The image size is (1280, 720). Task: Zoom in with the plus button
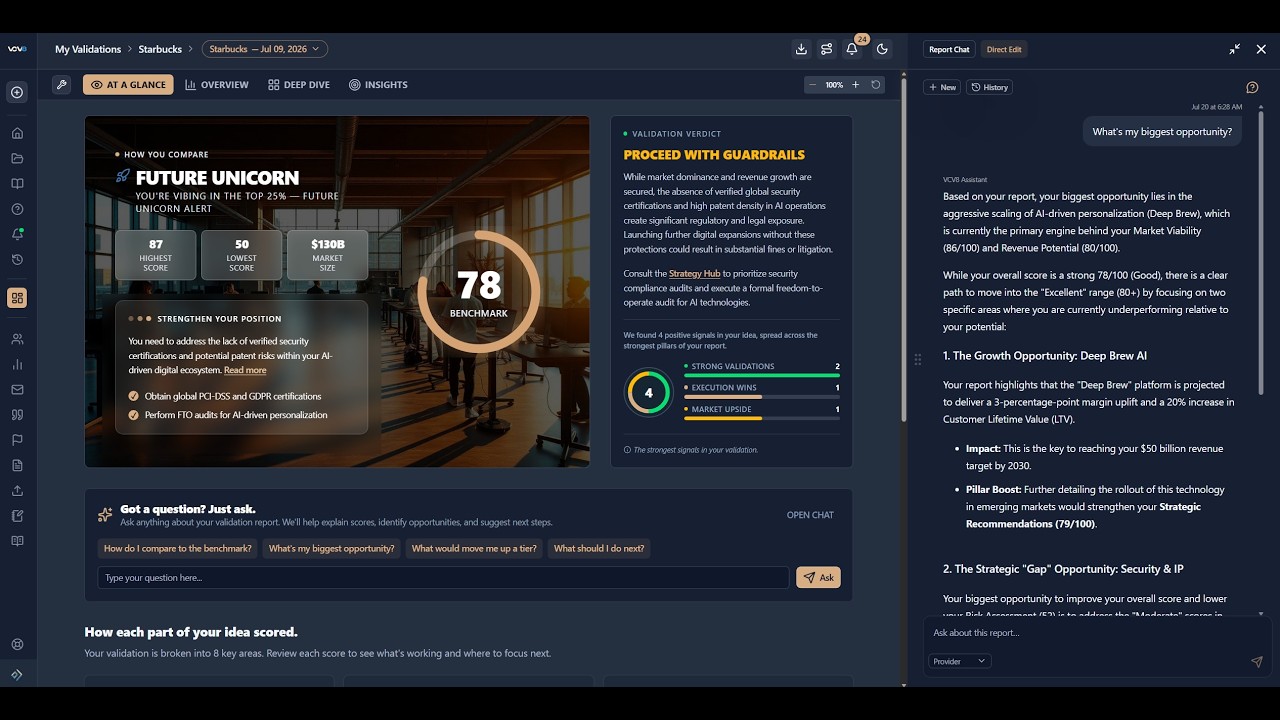point(855,85)
